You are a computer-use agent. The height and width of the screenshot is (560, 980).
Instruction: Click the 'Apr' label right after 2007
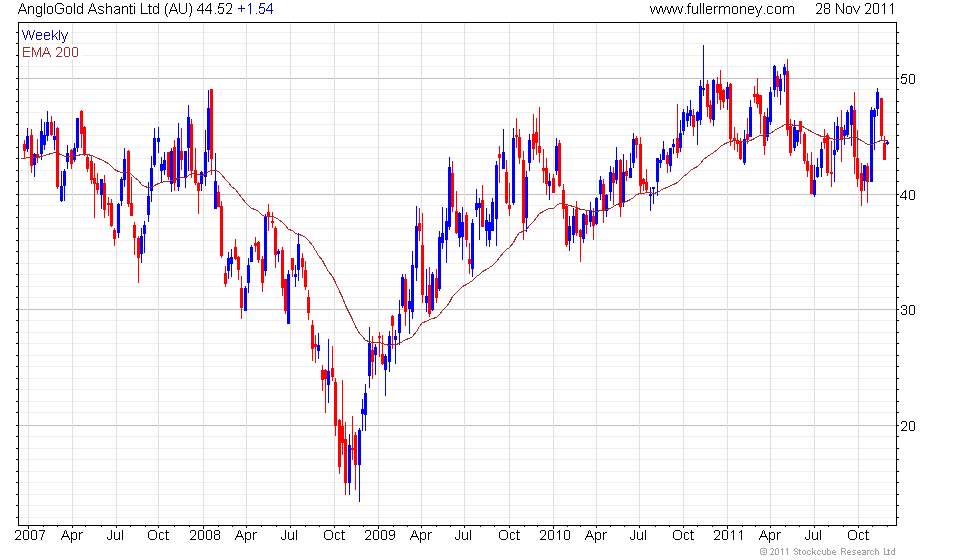pyautogui.click(x=72, y=536)
